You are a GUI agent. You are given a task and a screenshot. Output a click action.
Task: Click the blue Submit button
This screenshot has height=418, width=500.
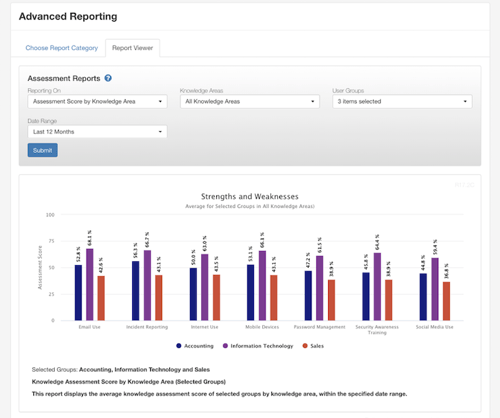42,150
